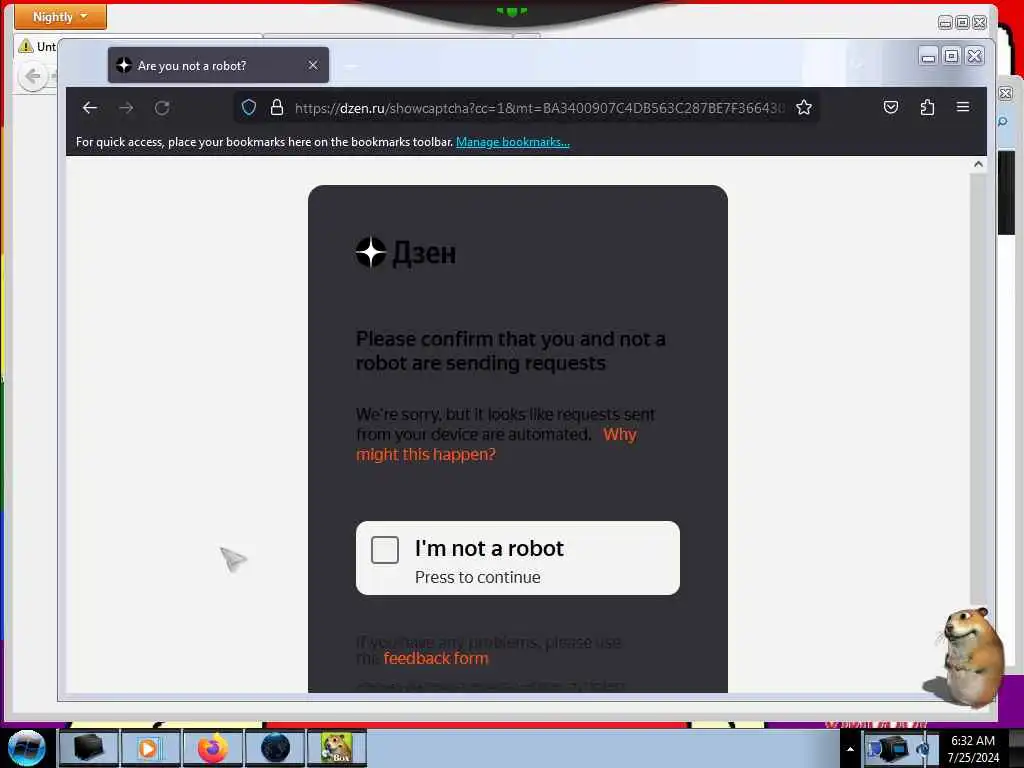
Task: Click the back button in the Nightly window
Action: click(x=33, y=76)
